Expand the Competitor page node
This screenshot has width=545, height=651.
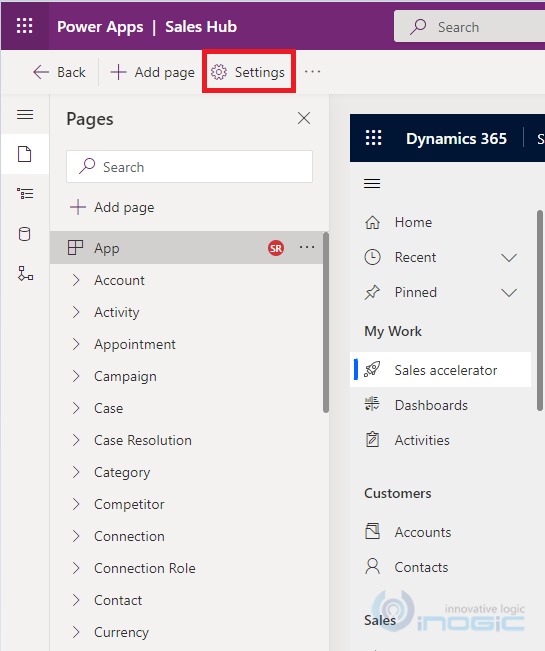(x=76, y=504)
